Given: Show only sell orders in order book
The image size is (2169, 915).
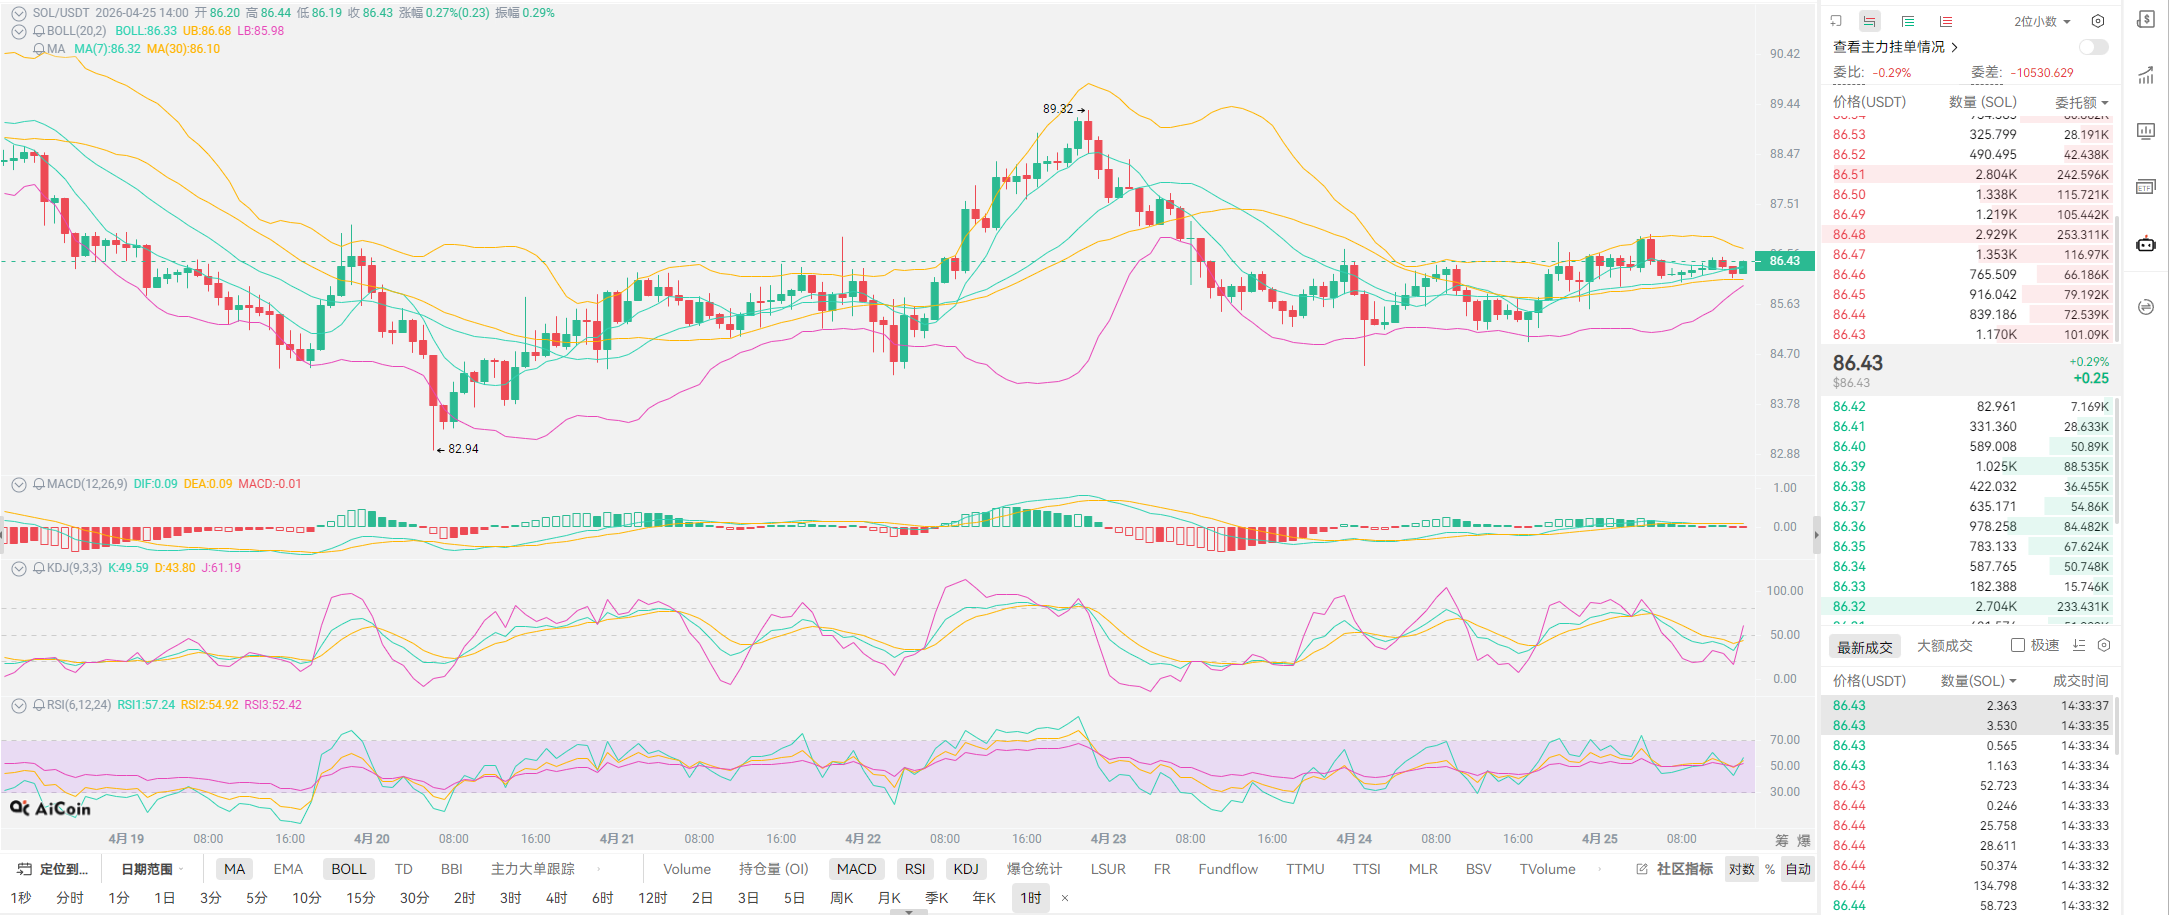Looking at the screenshot, I should point(1945,21).
